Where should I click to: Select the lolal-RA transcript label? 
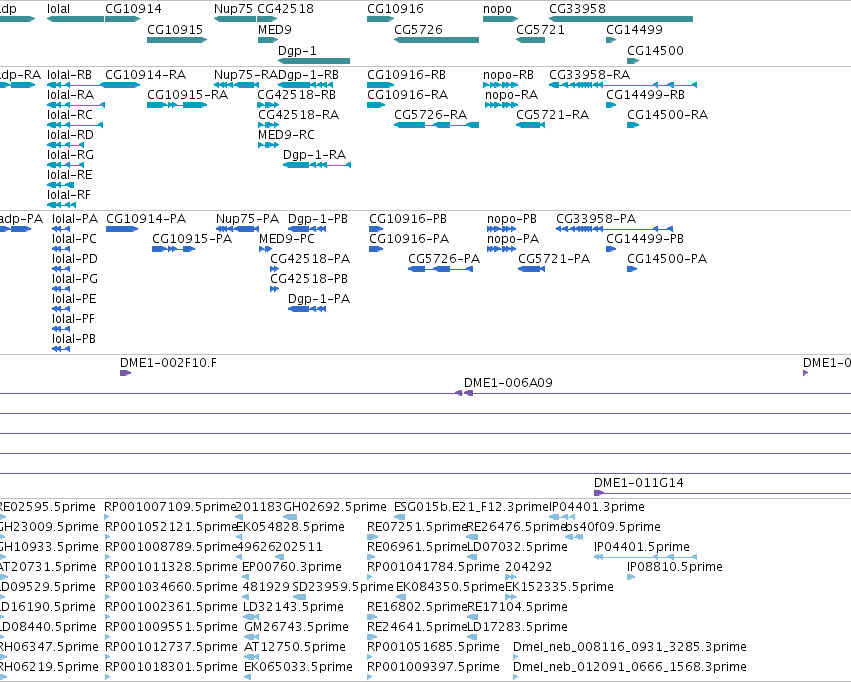coord(71,94)
